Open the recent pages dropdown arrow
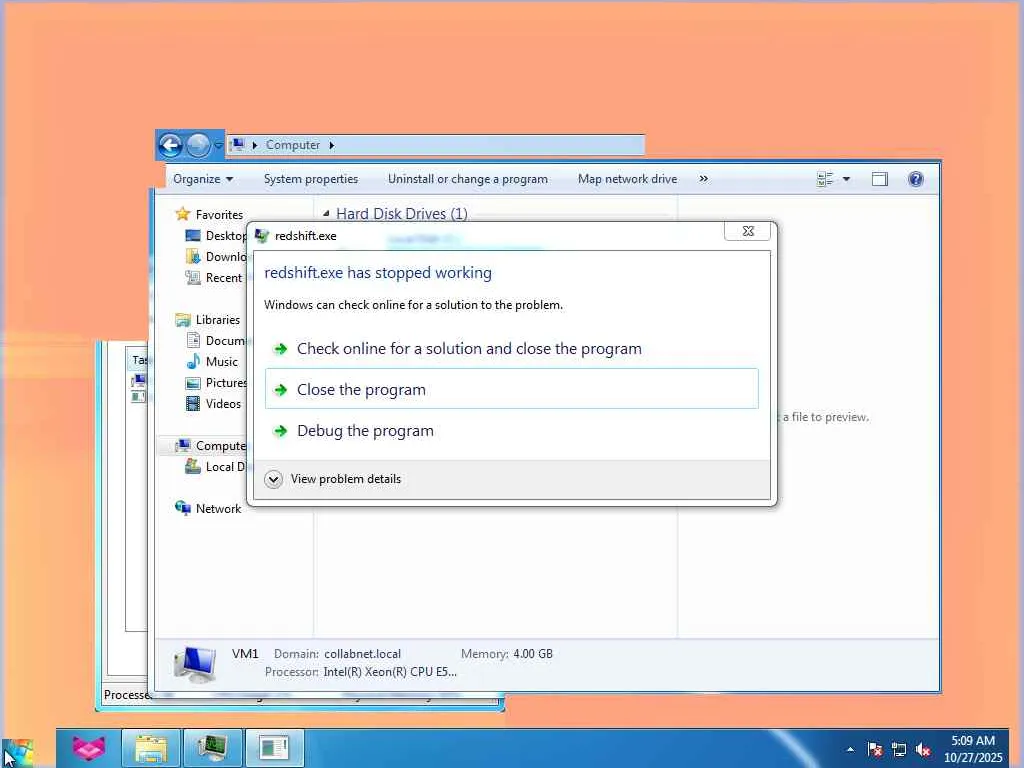The image size is (1024, 768). click(218, 145)
